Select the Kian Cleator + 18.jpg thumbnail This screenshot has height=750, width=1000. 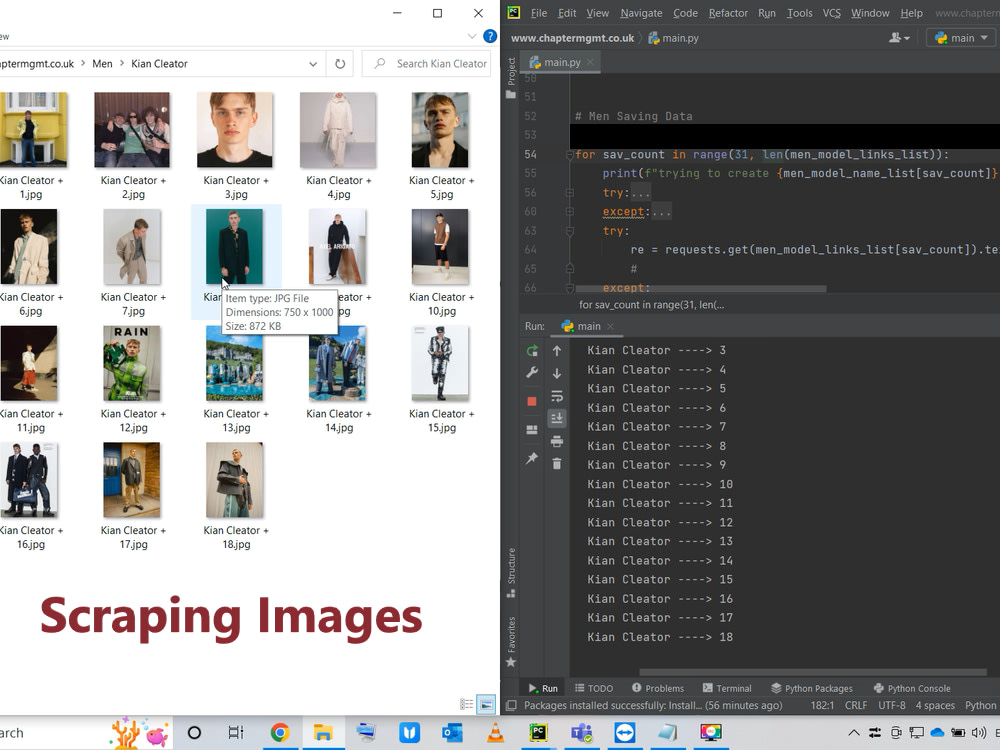tap(235, 480)
